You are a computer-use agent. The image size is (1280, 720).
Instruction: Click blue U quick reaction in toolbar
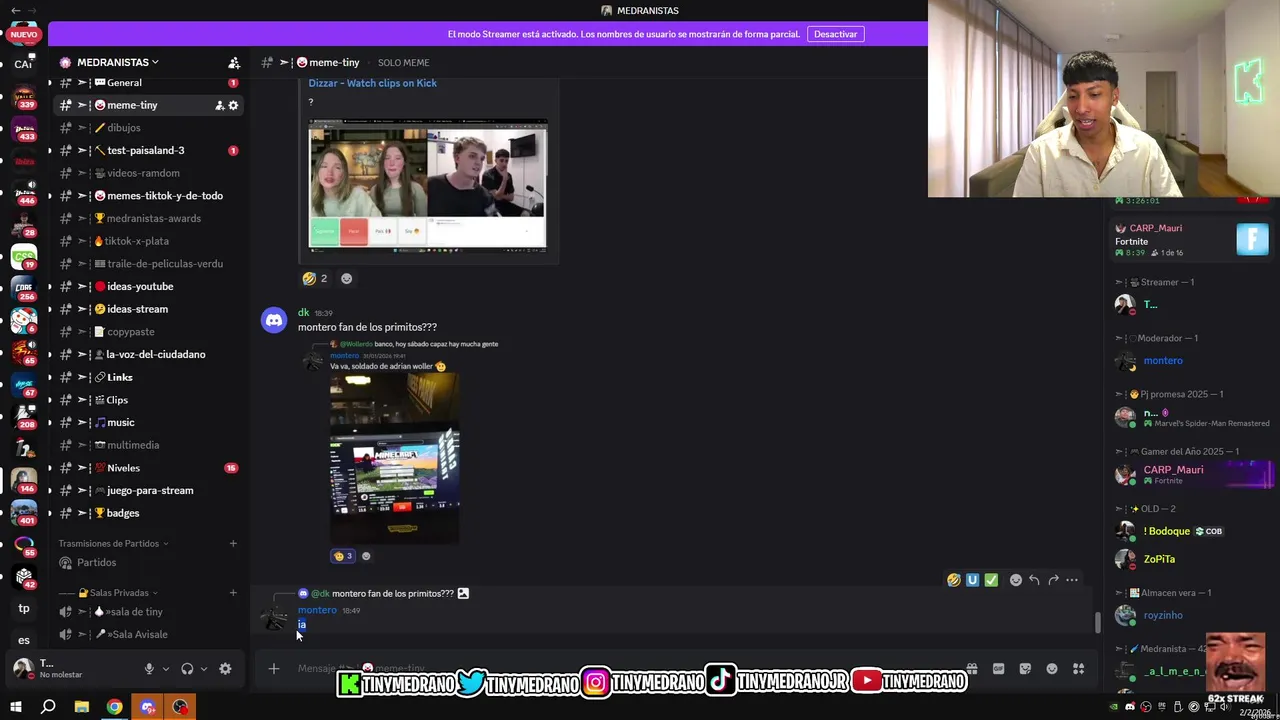pos(972,580)
